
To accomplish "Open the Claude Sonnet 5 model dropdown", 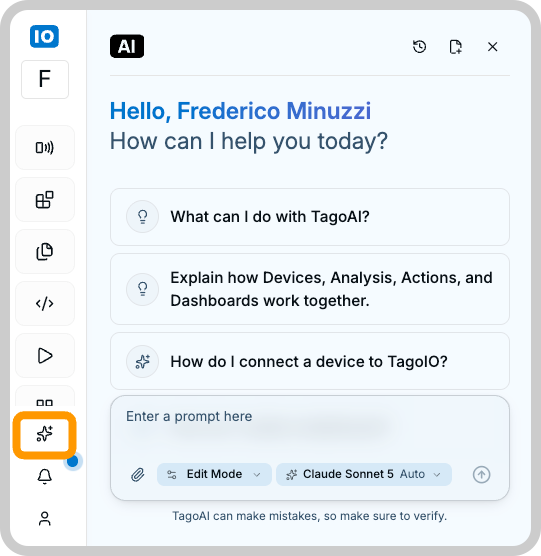I will click(364, 474).
